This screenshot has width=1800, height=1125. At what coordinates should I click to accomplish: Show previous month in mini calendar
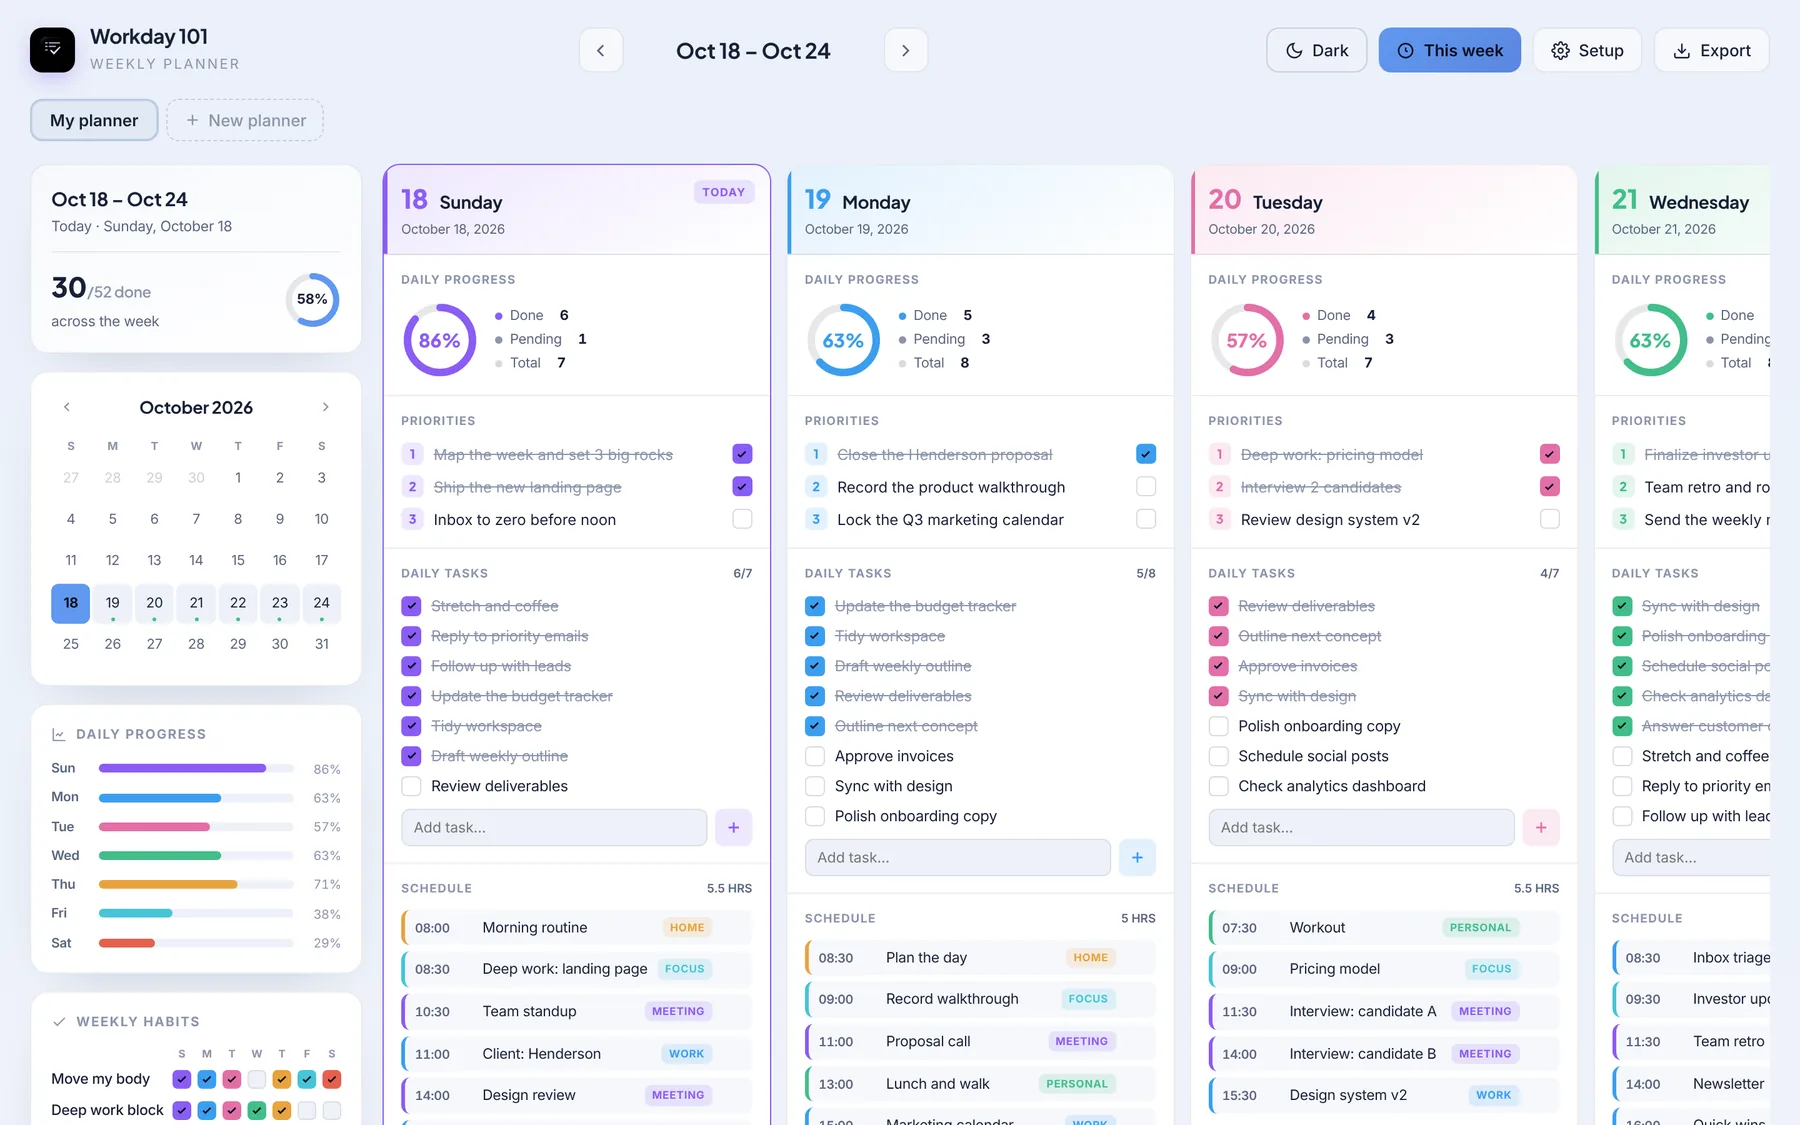click(67, 407)
